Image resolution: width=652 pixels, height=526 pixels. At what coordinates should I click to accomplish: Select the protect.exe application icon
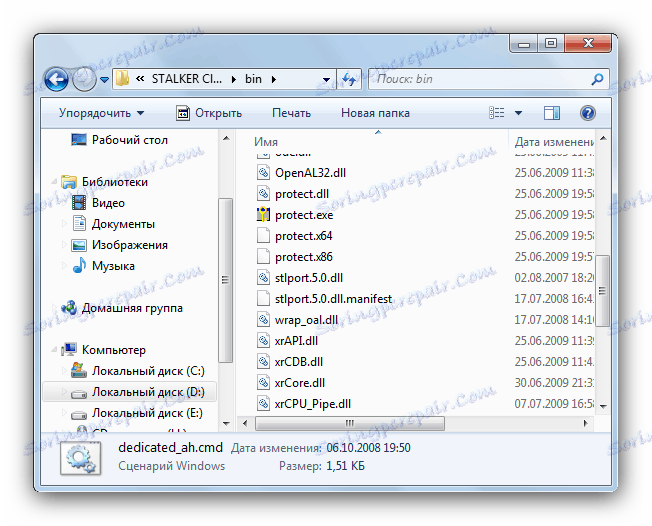point(263,215)
